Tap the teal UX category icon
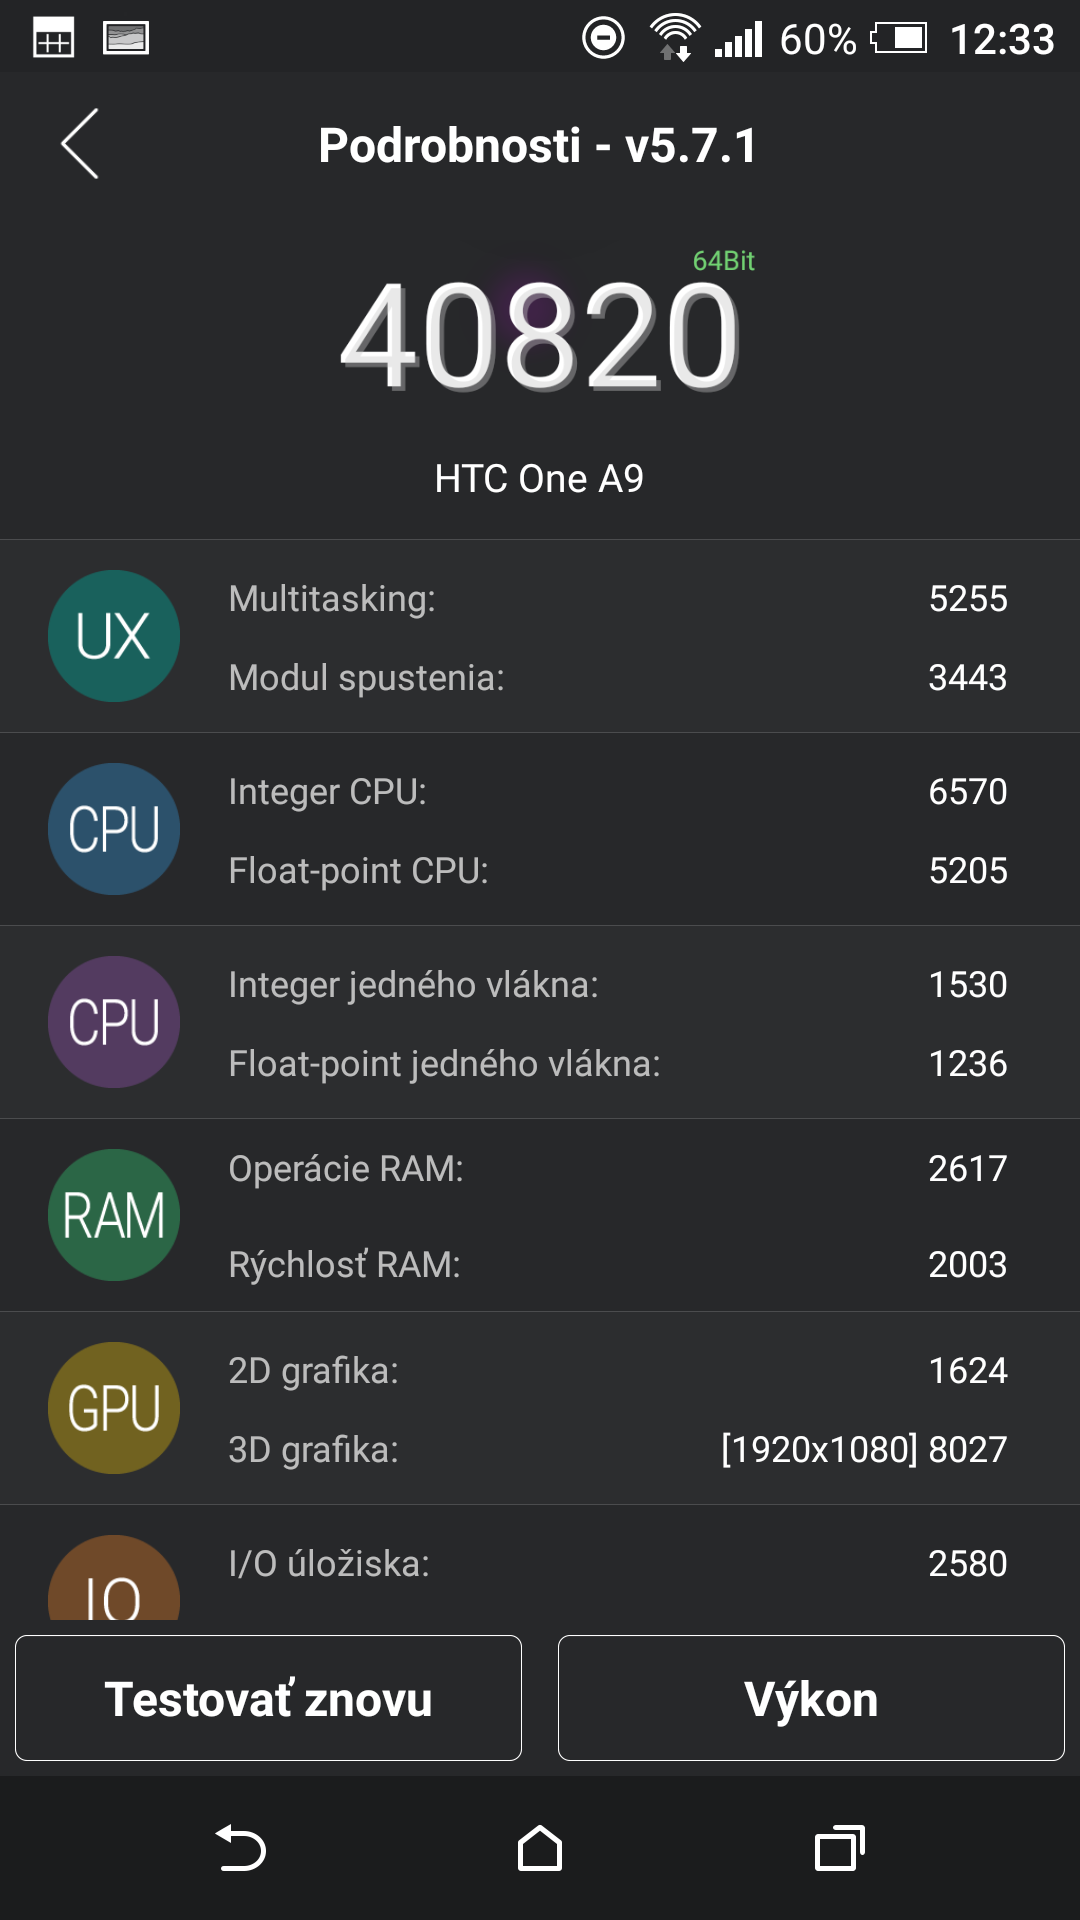Image resolution: width=1080 pixels, height=1920 pixels. click(x=114, y=636)
